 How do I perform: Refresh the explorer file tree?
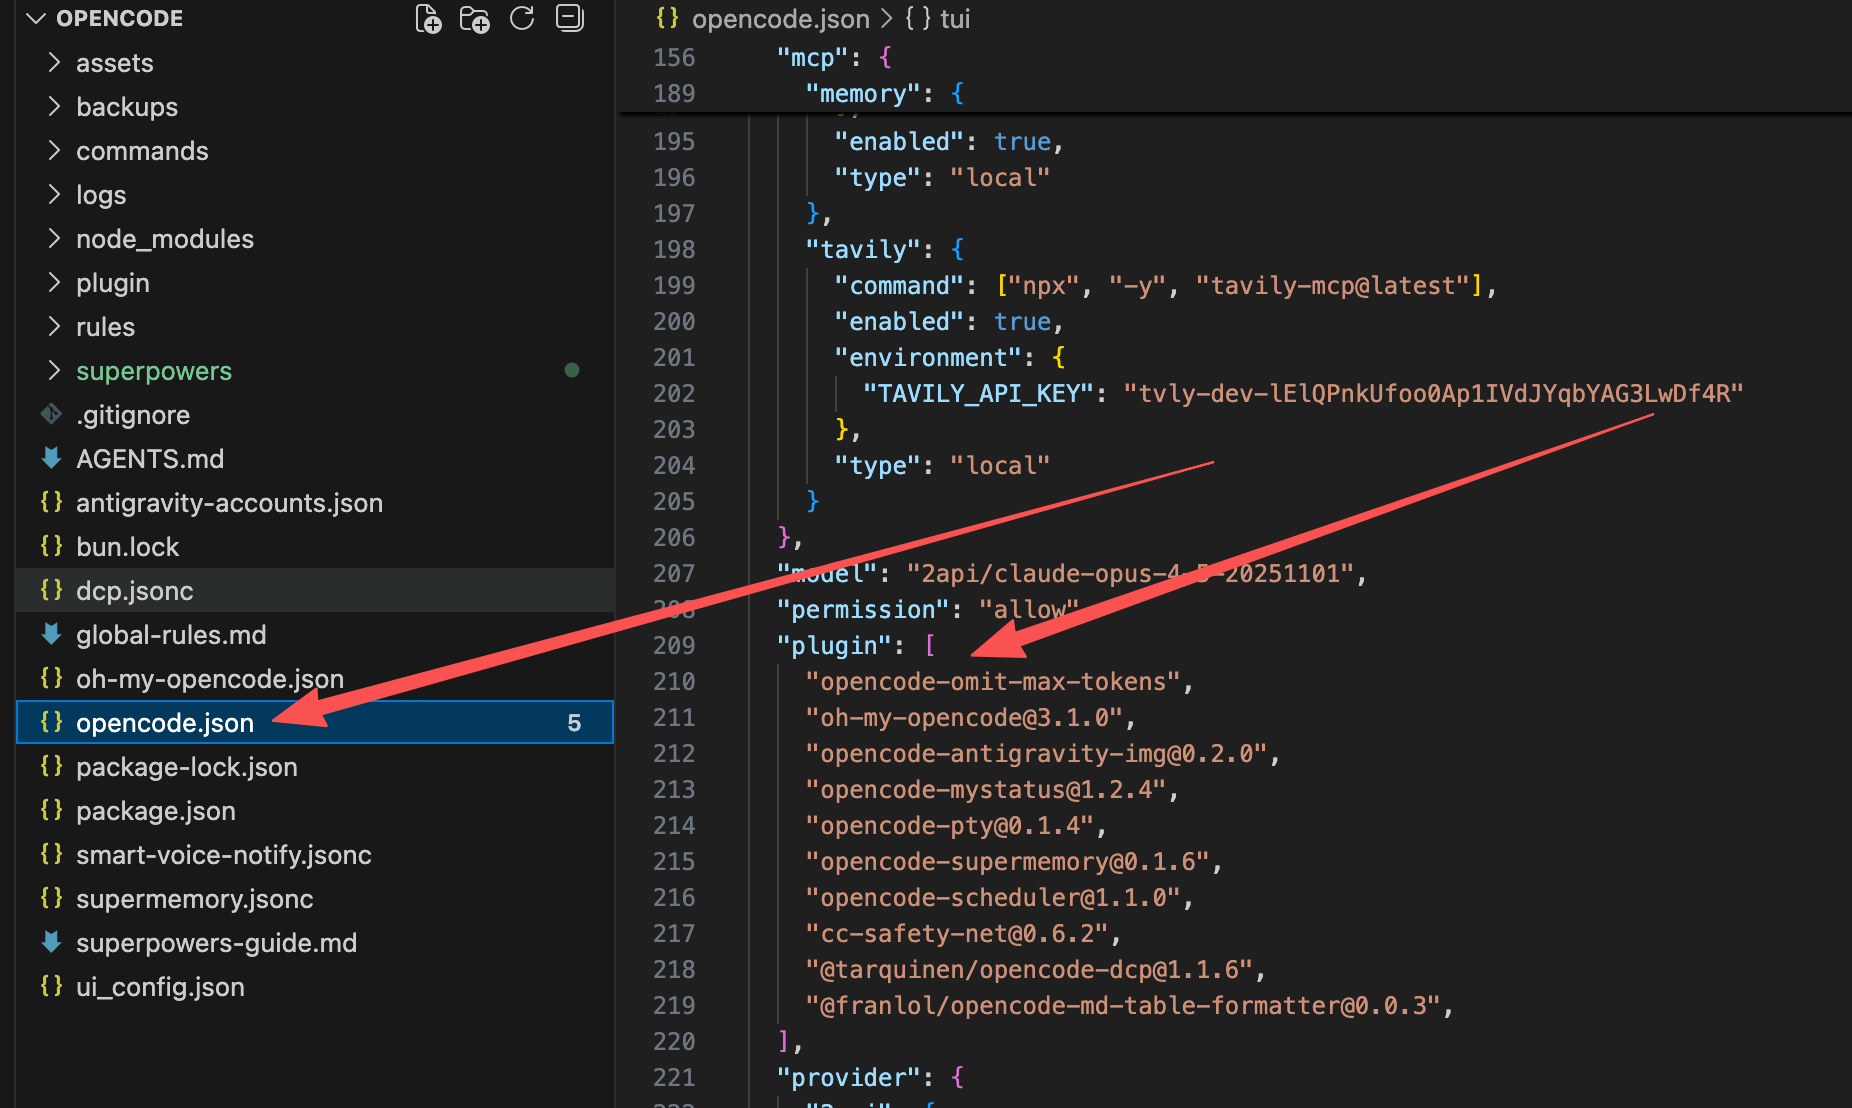coord(522,19)
